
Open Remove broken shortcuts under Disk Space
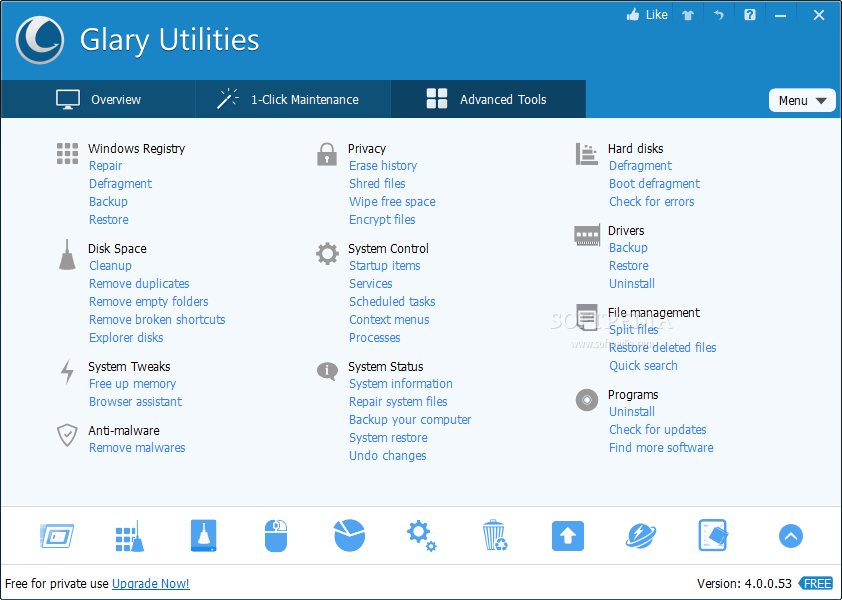(157, 319)
